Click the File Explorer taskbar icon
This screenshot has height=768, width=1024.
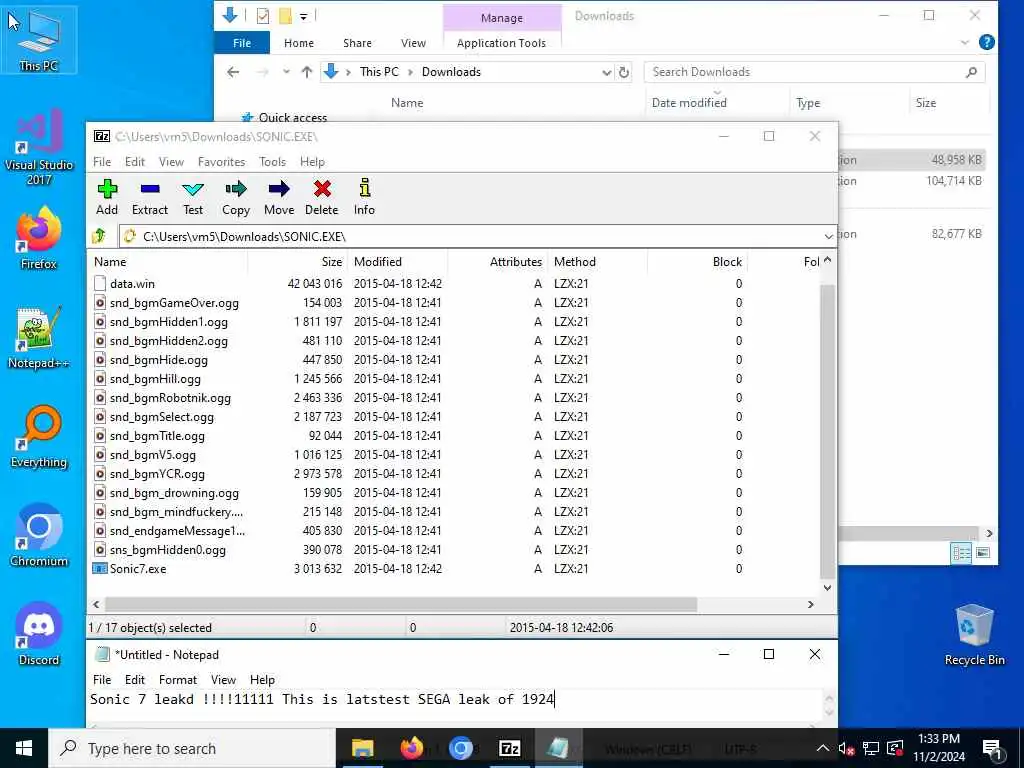362,748
